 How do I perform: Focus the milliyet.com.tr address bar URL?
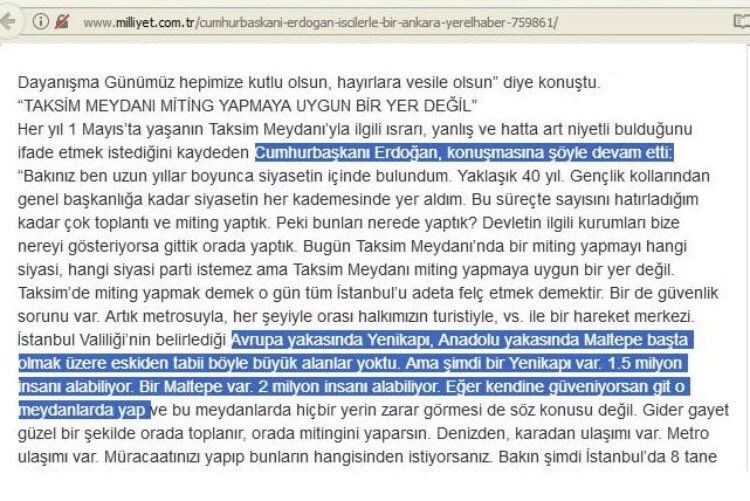click(x=320, y=22)
